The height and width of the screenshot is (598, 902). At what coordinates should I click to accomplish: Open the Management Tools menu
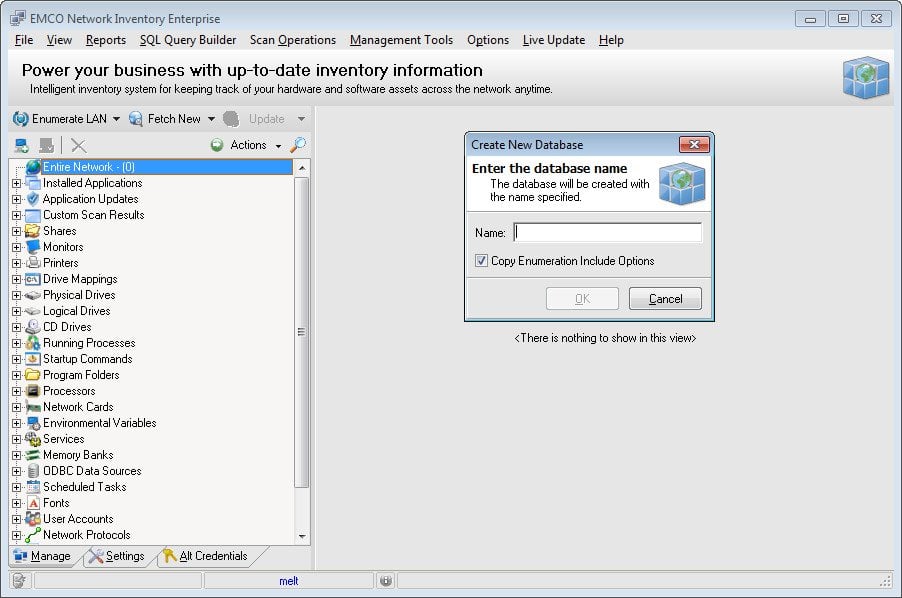401,40
